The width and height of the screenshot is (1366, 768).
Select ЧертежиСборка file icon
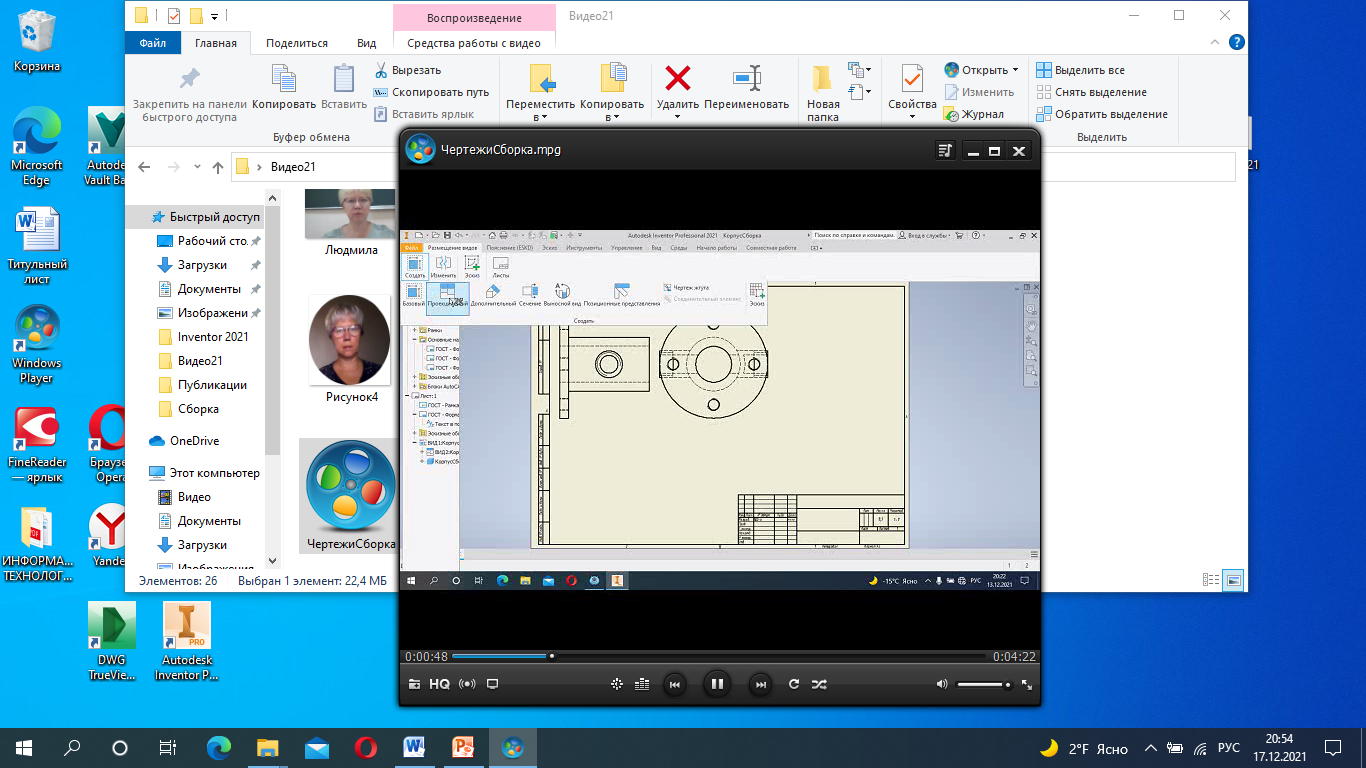point(350,485)
